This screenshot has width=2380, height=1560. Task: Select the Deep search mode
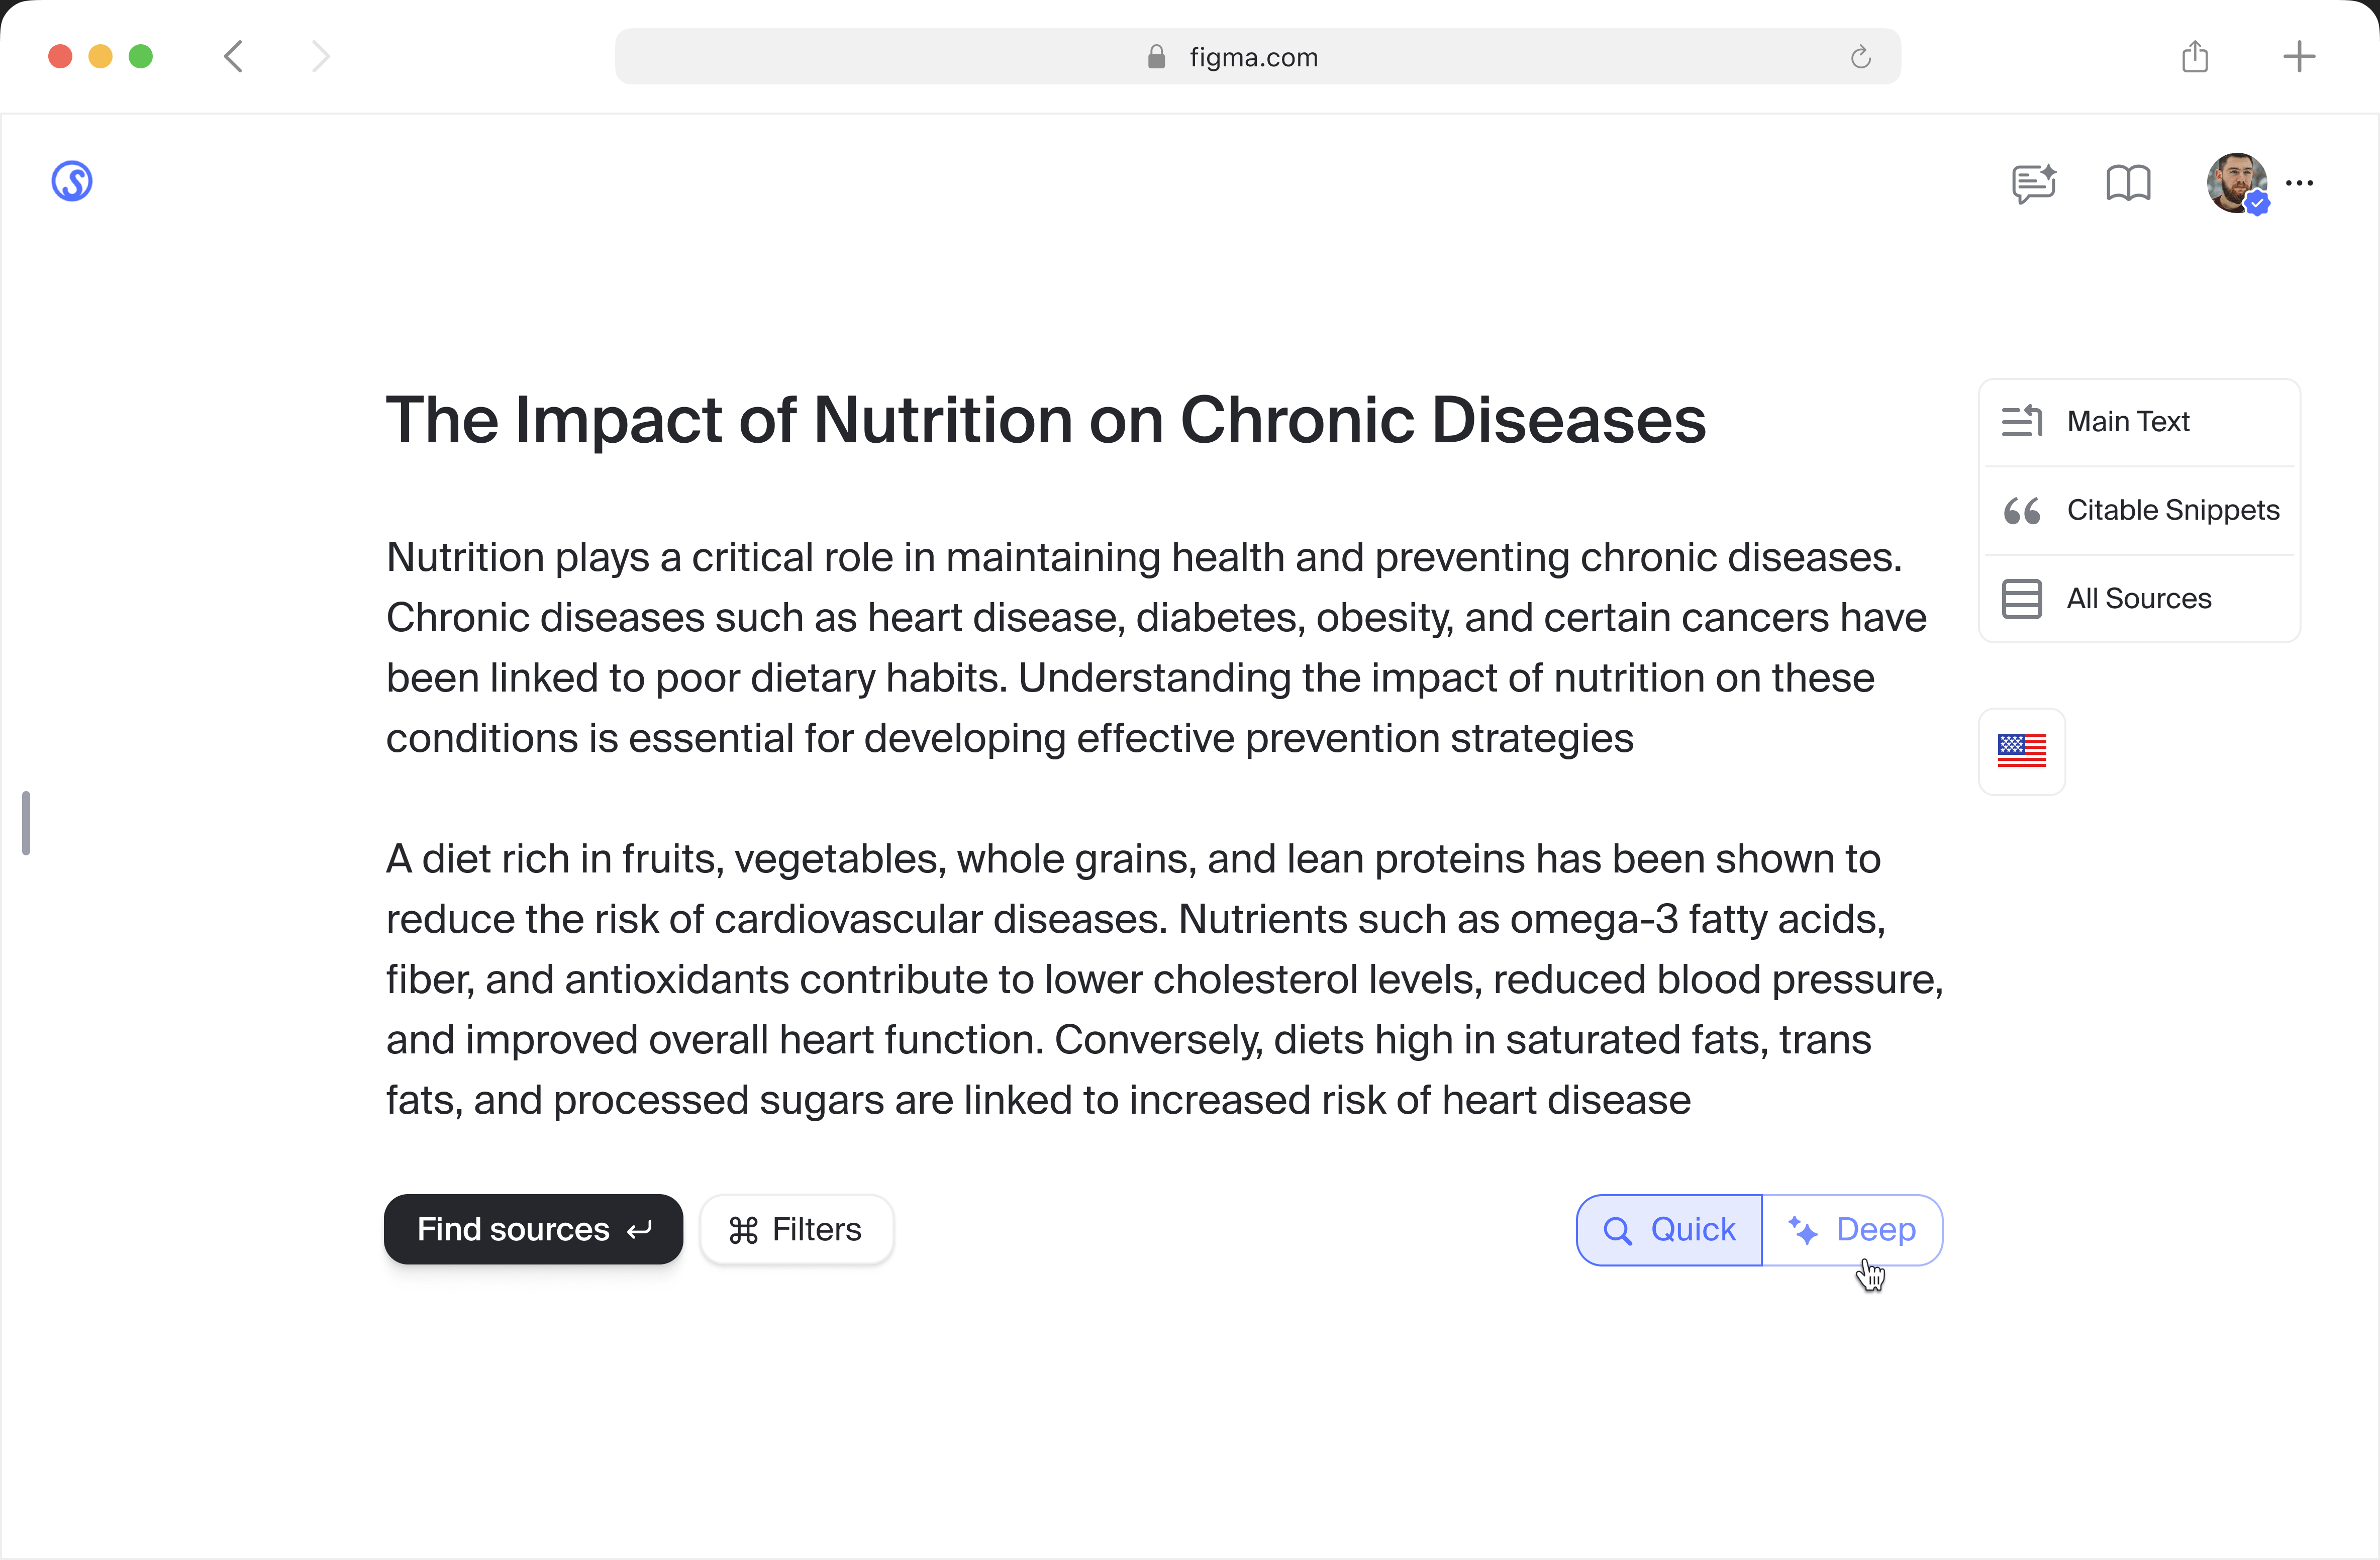1853,1229
